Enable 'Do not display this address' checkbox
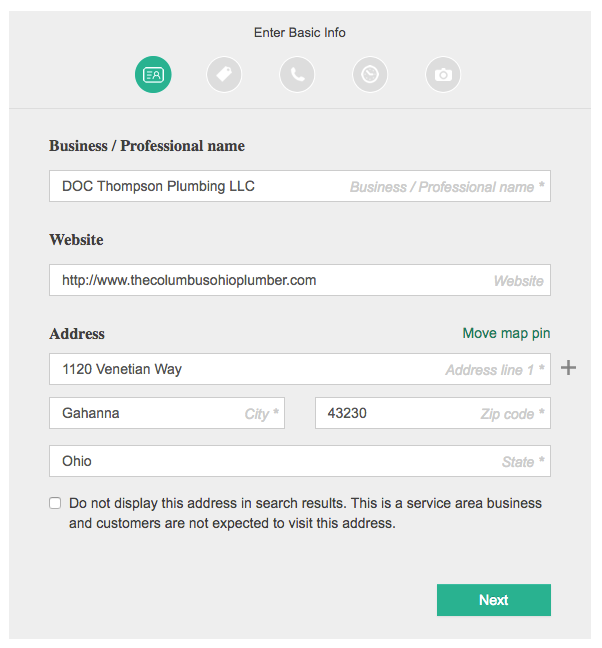Viewport: 602px width, 648px height. click(55, 503)
